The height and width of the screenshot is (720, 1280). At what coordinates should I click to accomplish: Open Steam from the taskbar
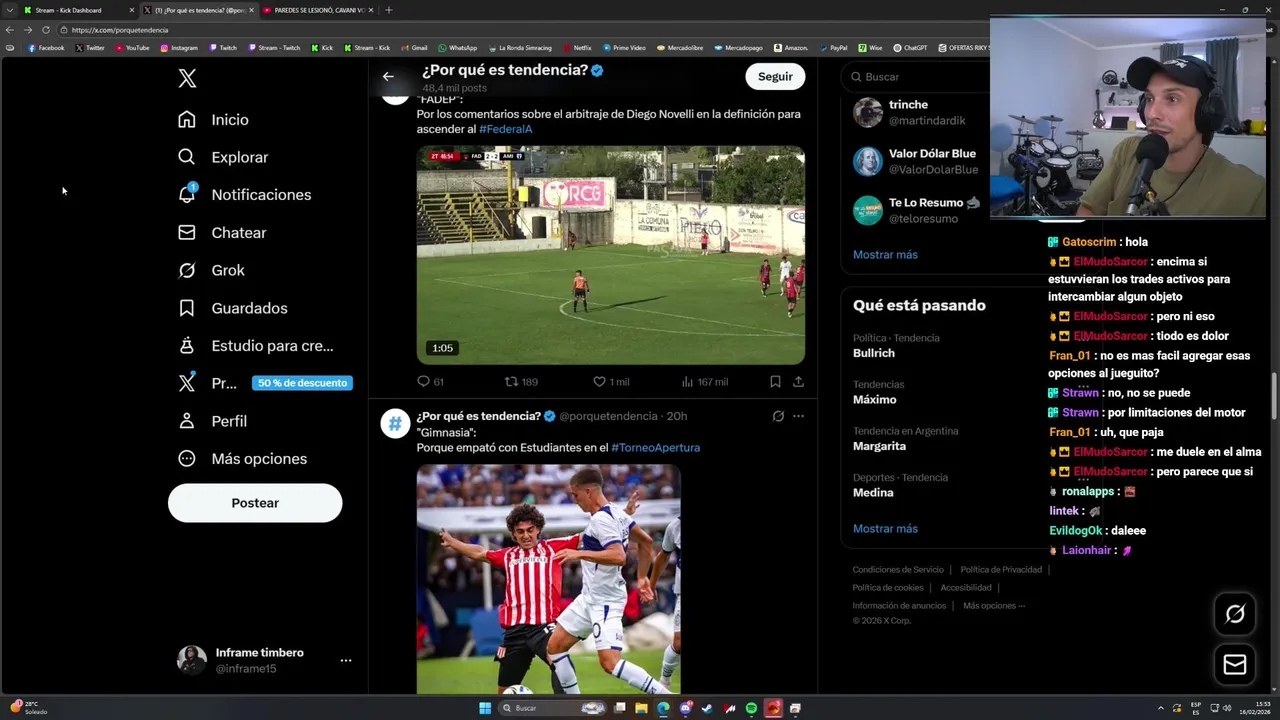(x=707, y=708)
